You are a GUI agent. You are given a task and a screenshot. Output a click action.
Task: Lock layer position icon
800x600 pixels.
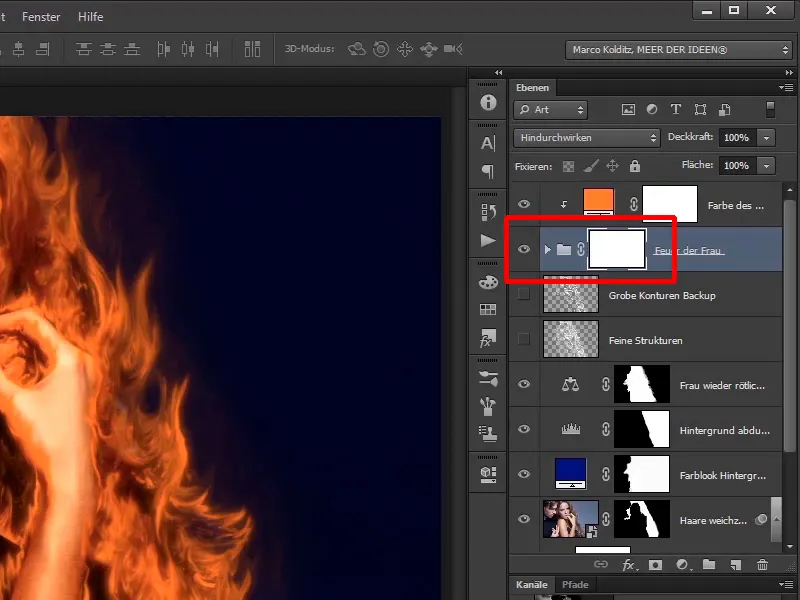coord(612,166)
